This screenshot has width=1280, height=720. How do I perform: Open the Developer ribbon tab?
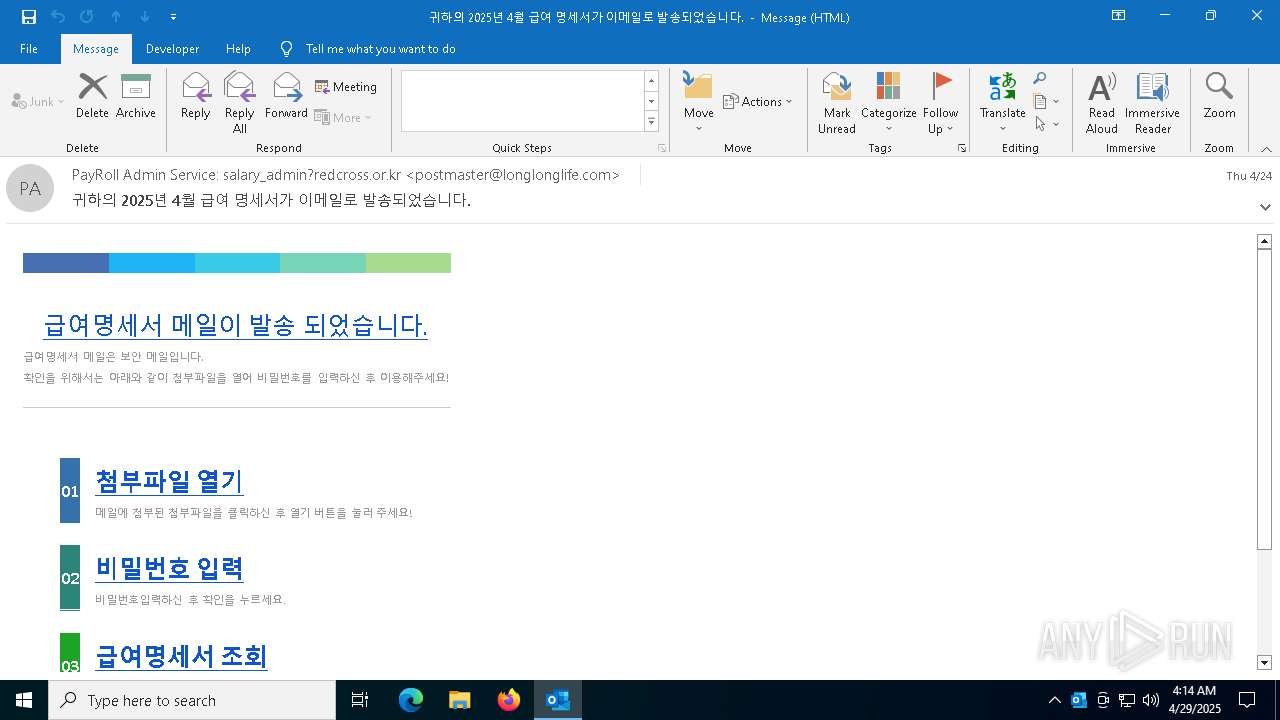pyautogui.click(x=172, y=49)
